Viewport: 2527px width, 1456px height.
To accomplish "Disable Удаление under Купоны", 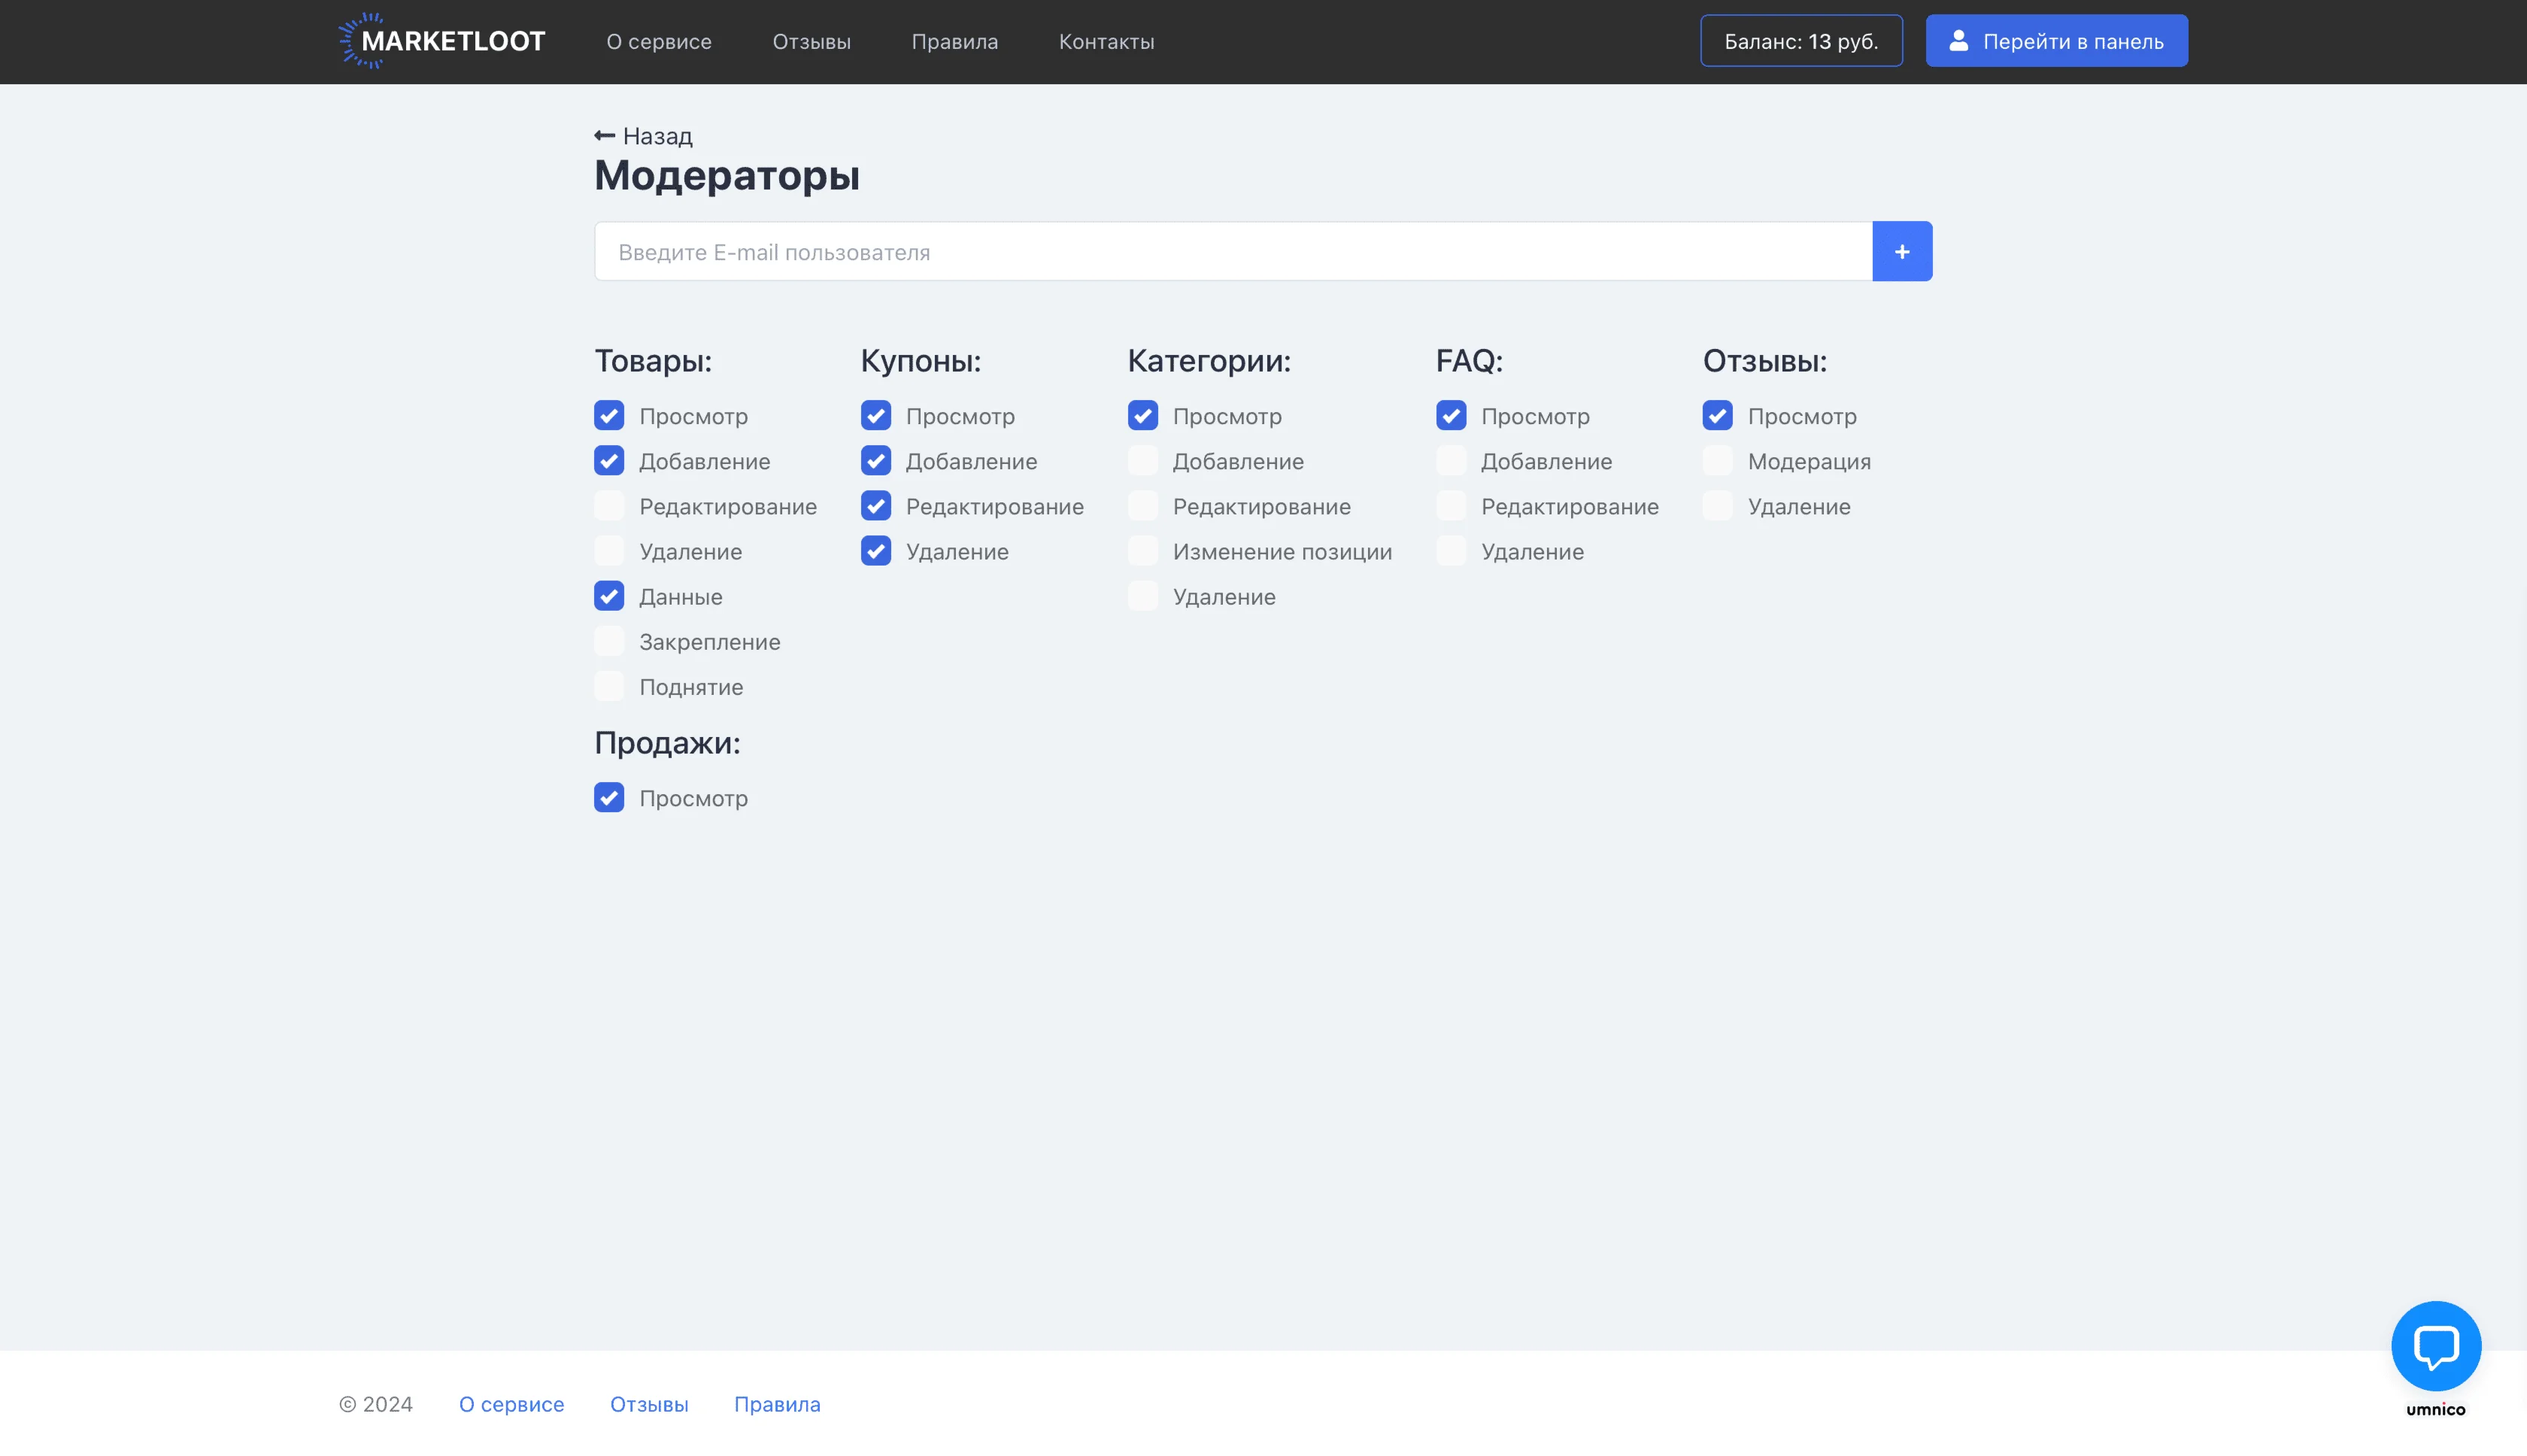I will [876, 551].
